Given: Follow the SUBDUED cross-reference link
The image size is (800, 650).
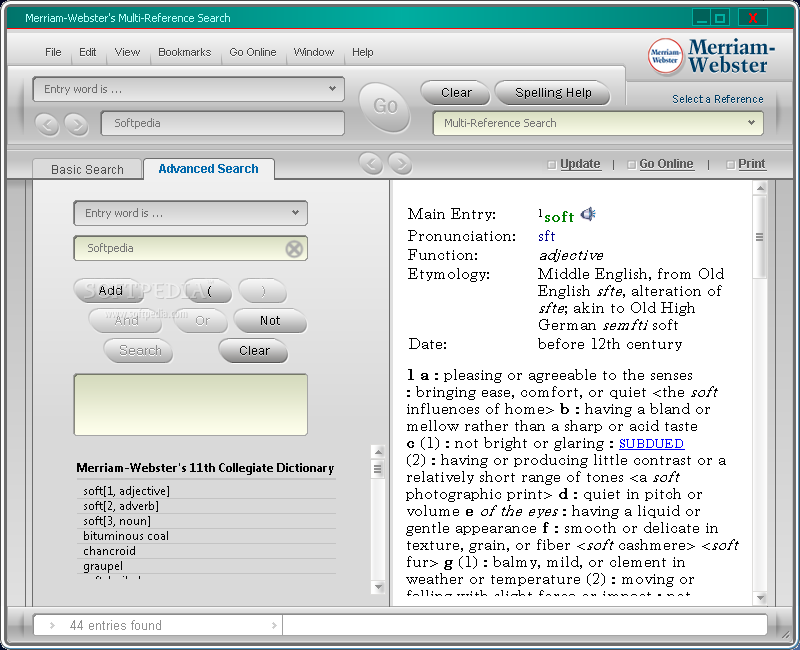Looking at the screenshot, I should (x=651, y=443).
